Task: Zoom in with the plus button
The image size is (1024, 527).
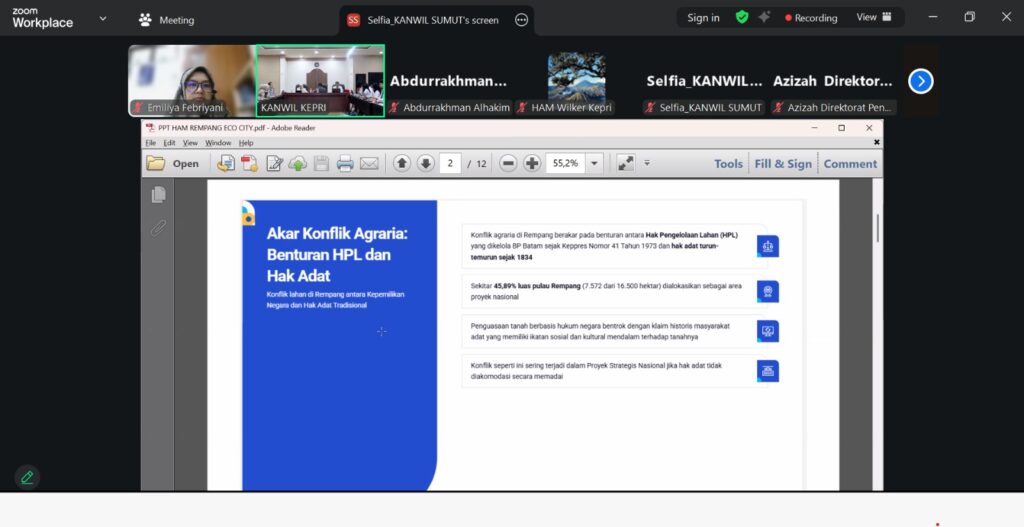Action: tap(532, 163)
